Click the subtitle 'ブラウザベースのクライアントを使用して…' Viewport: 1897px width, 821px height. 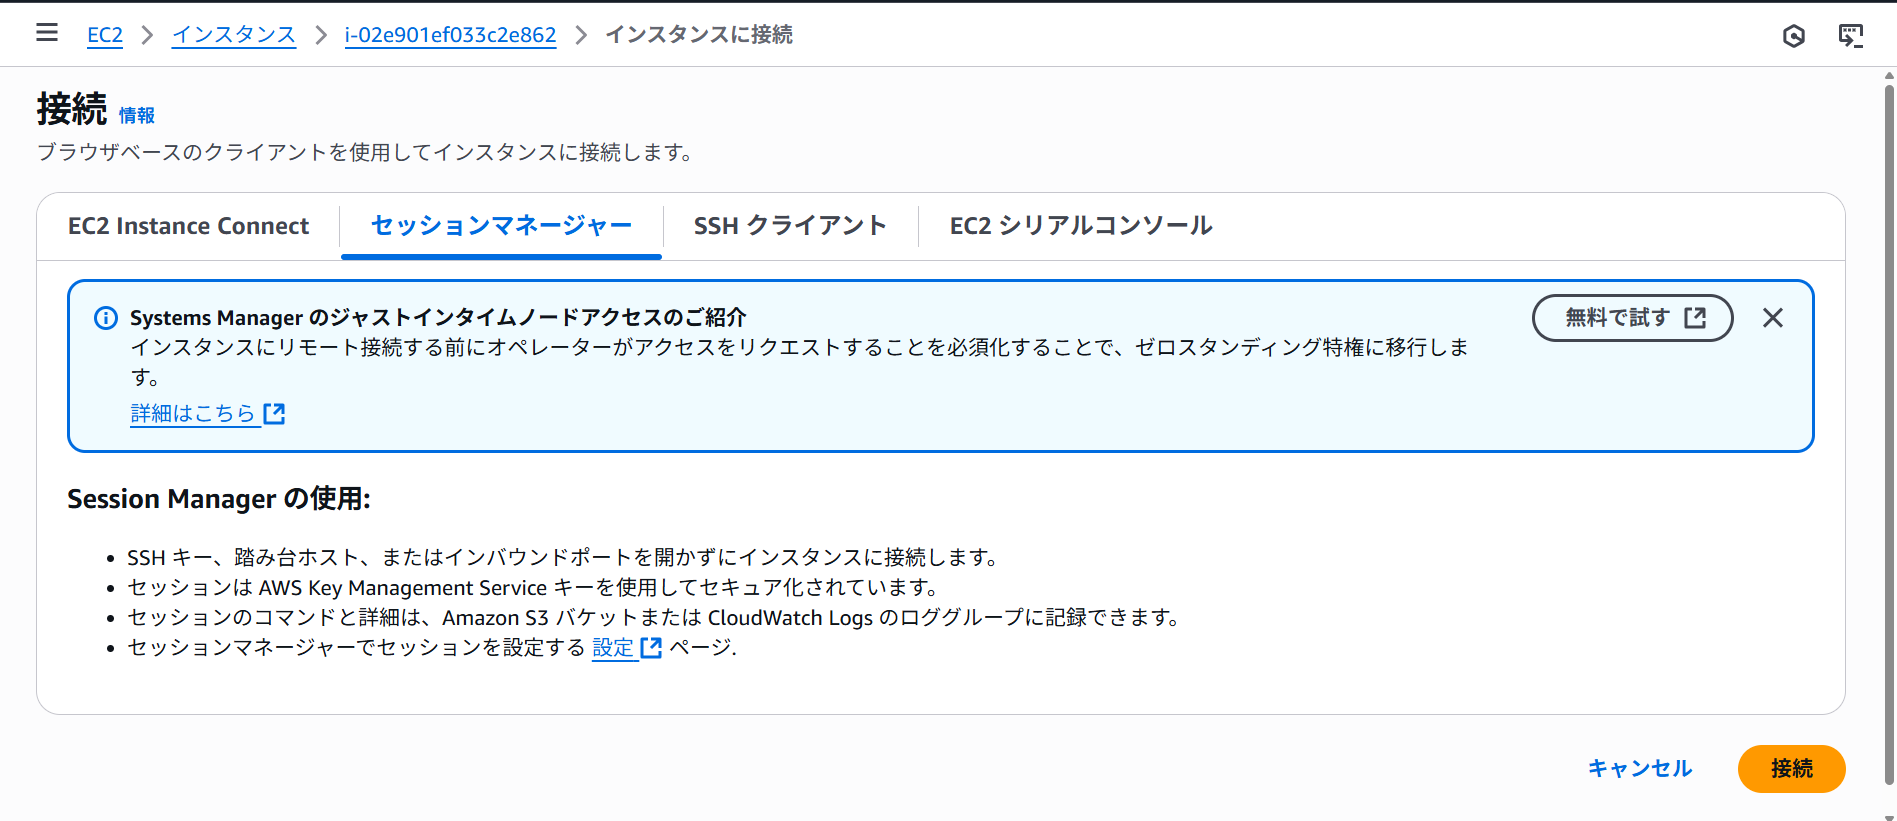365,152
